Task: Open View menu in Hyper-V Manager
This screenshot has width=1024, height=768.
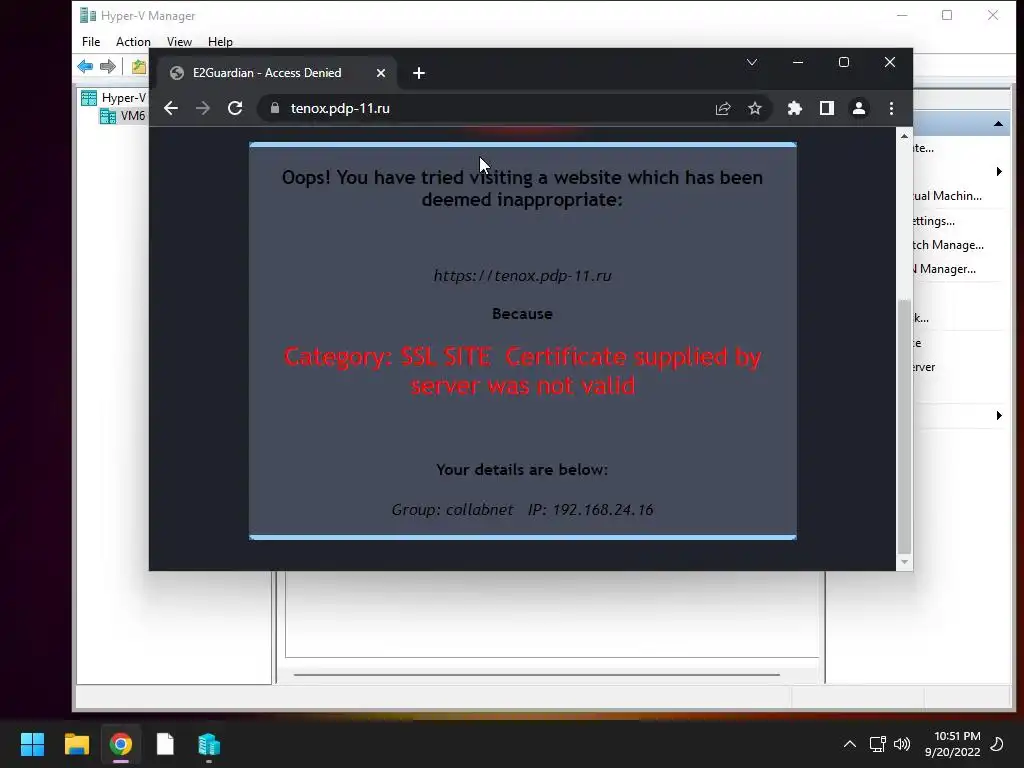Action: pyautogui.click(x=179, y=42)
